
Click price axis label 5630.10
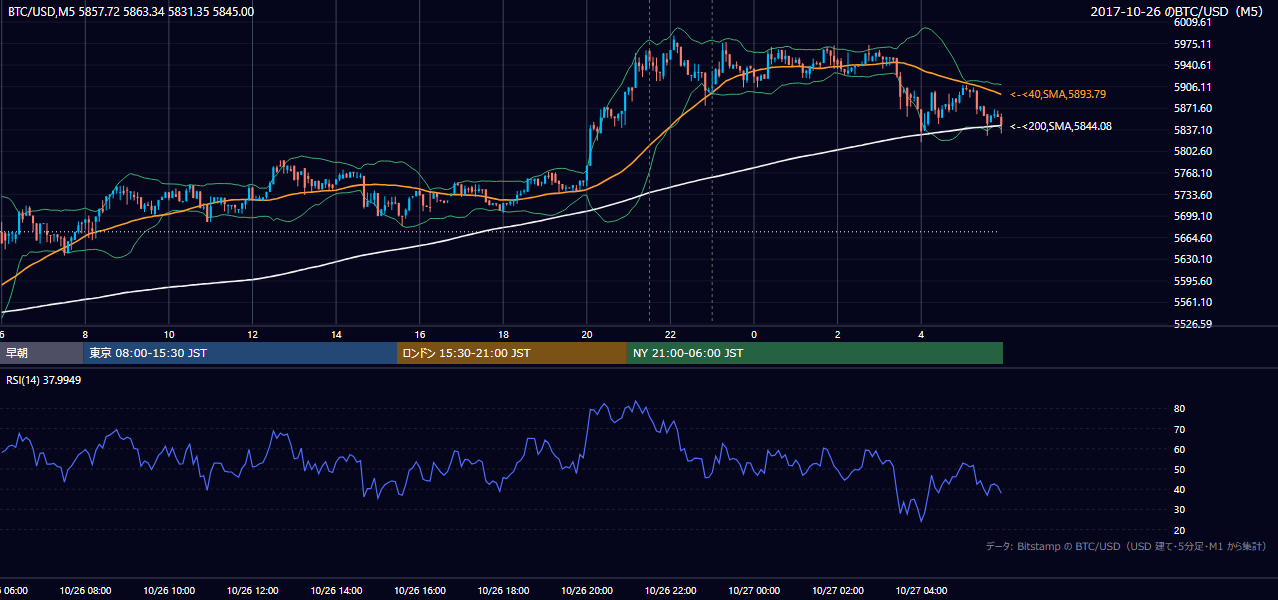point(1193,259)
